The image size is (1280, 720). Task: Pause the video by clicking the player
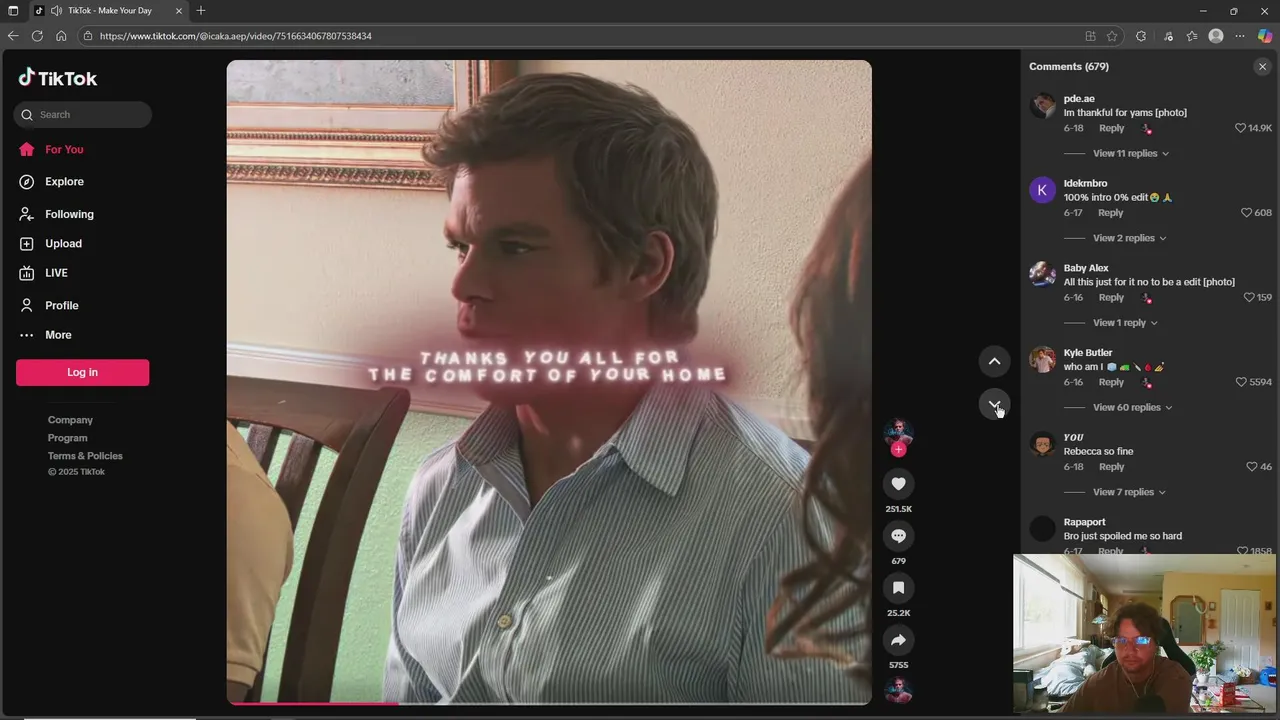click(x=549, y=382)
